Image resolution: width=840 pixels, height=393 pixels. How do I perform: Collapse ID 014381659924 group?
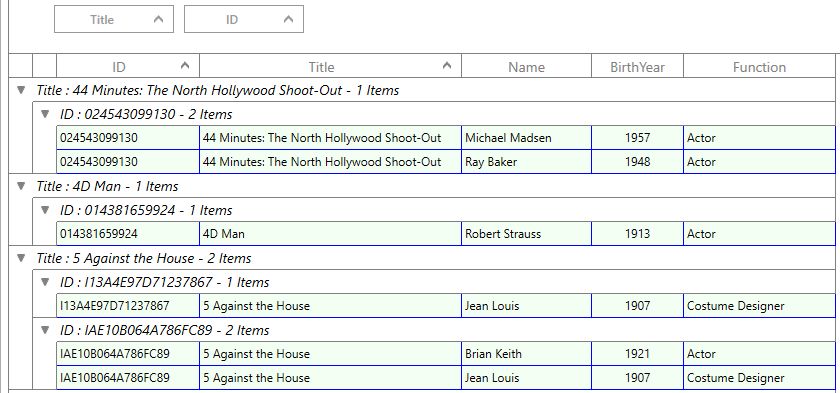pos(45,210)
